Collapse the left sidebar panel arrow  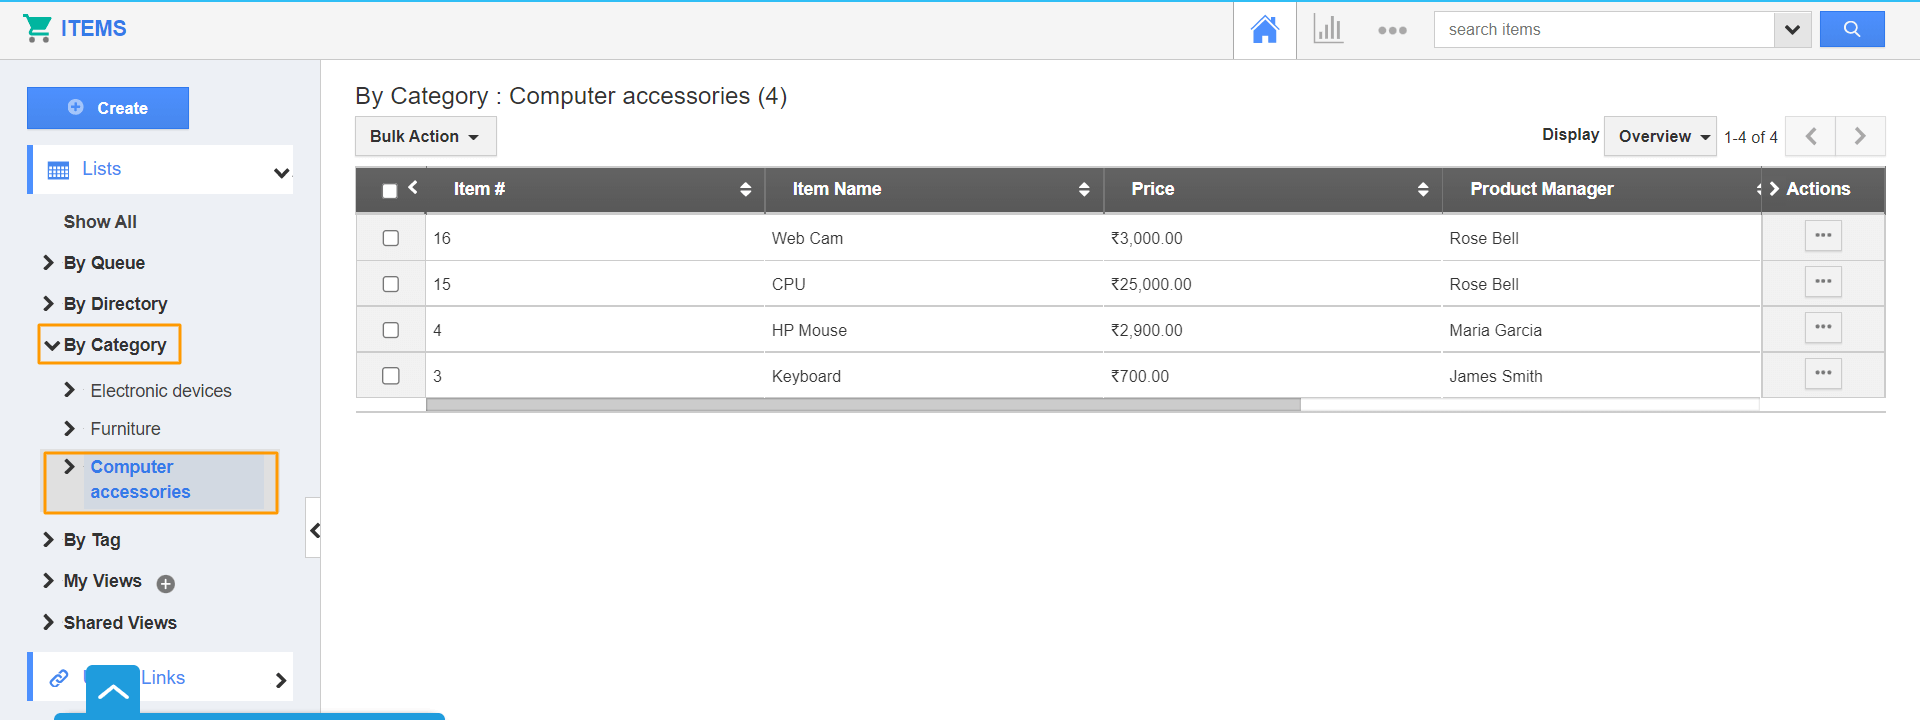(x=314, y=530)
